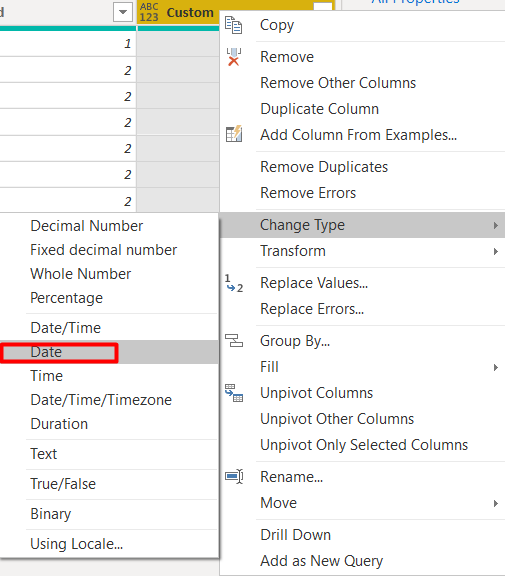Screen dimensions: 505x576
Task: Expand the Fill submenu arrow
Action: [495, 367]
